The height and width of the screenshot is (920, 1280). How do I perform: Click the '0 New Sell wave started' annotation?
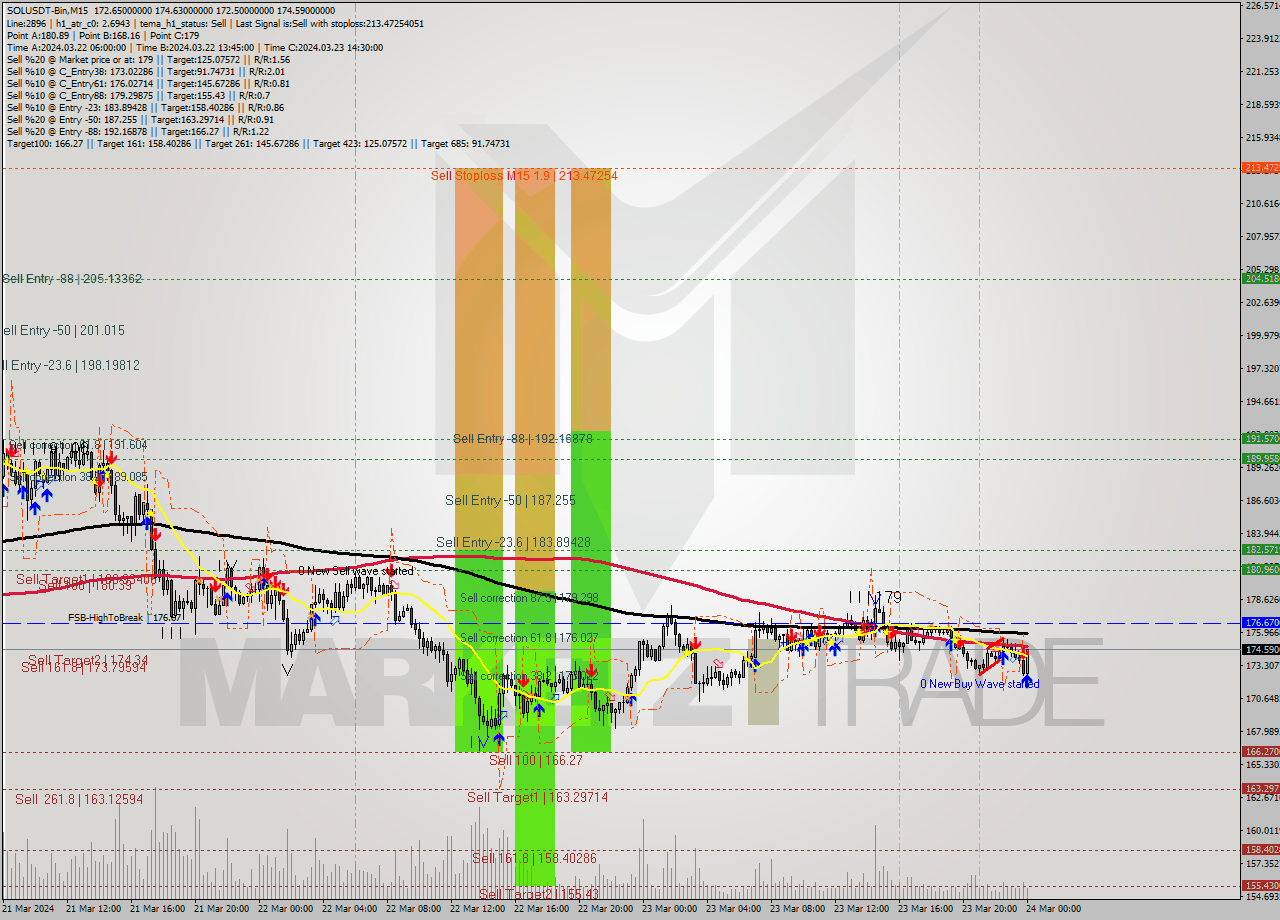(x=356, y=571)
